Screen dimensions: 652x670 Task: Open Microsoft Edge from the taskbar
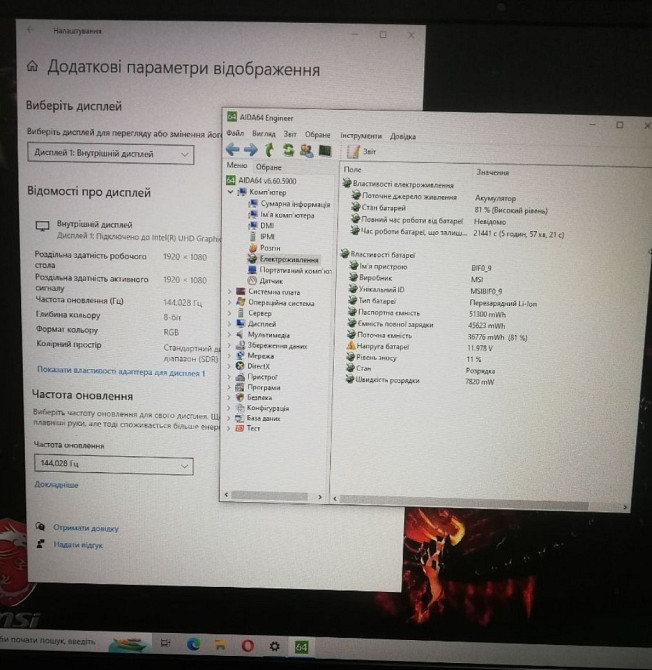coord(195,645)
